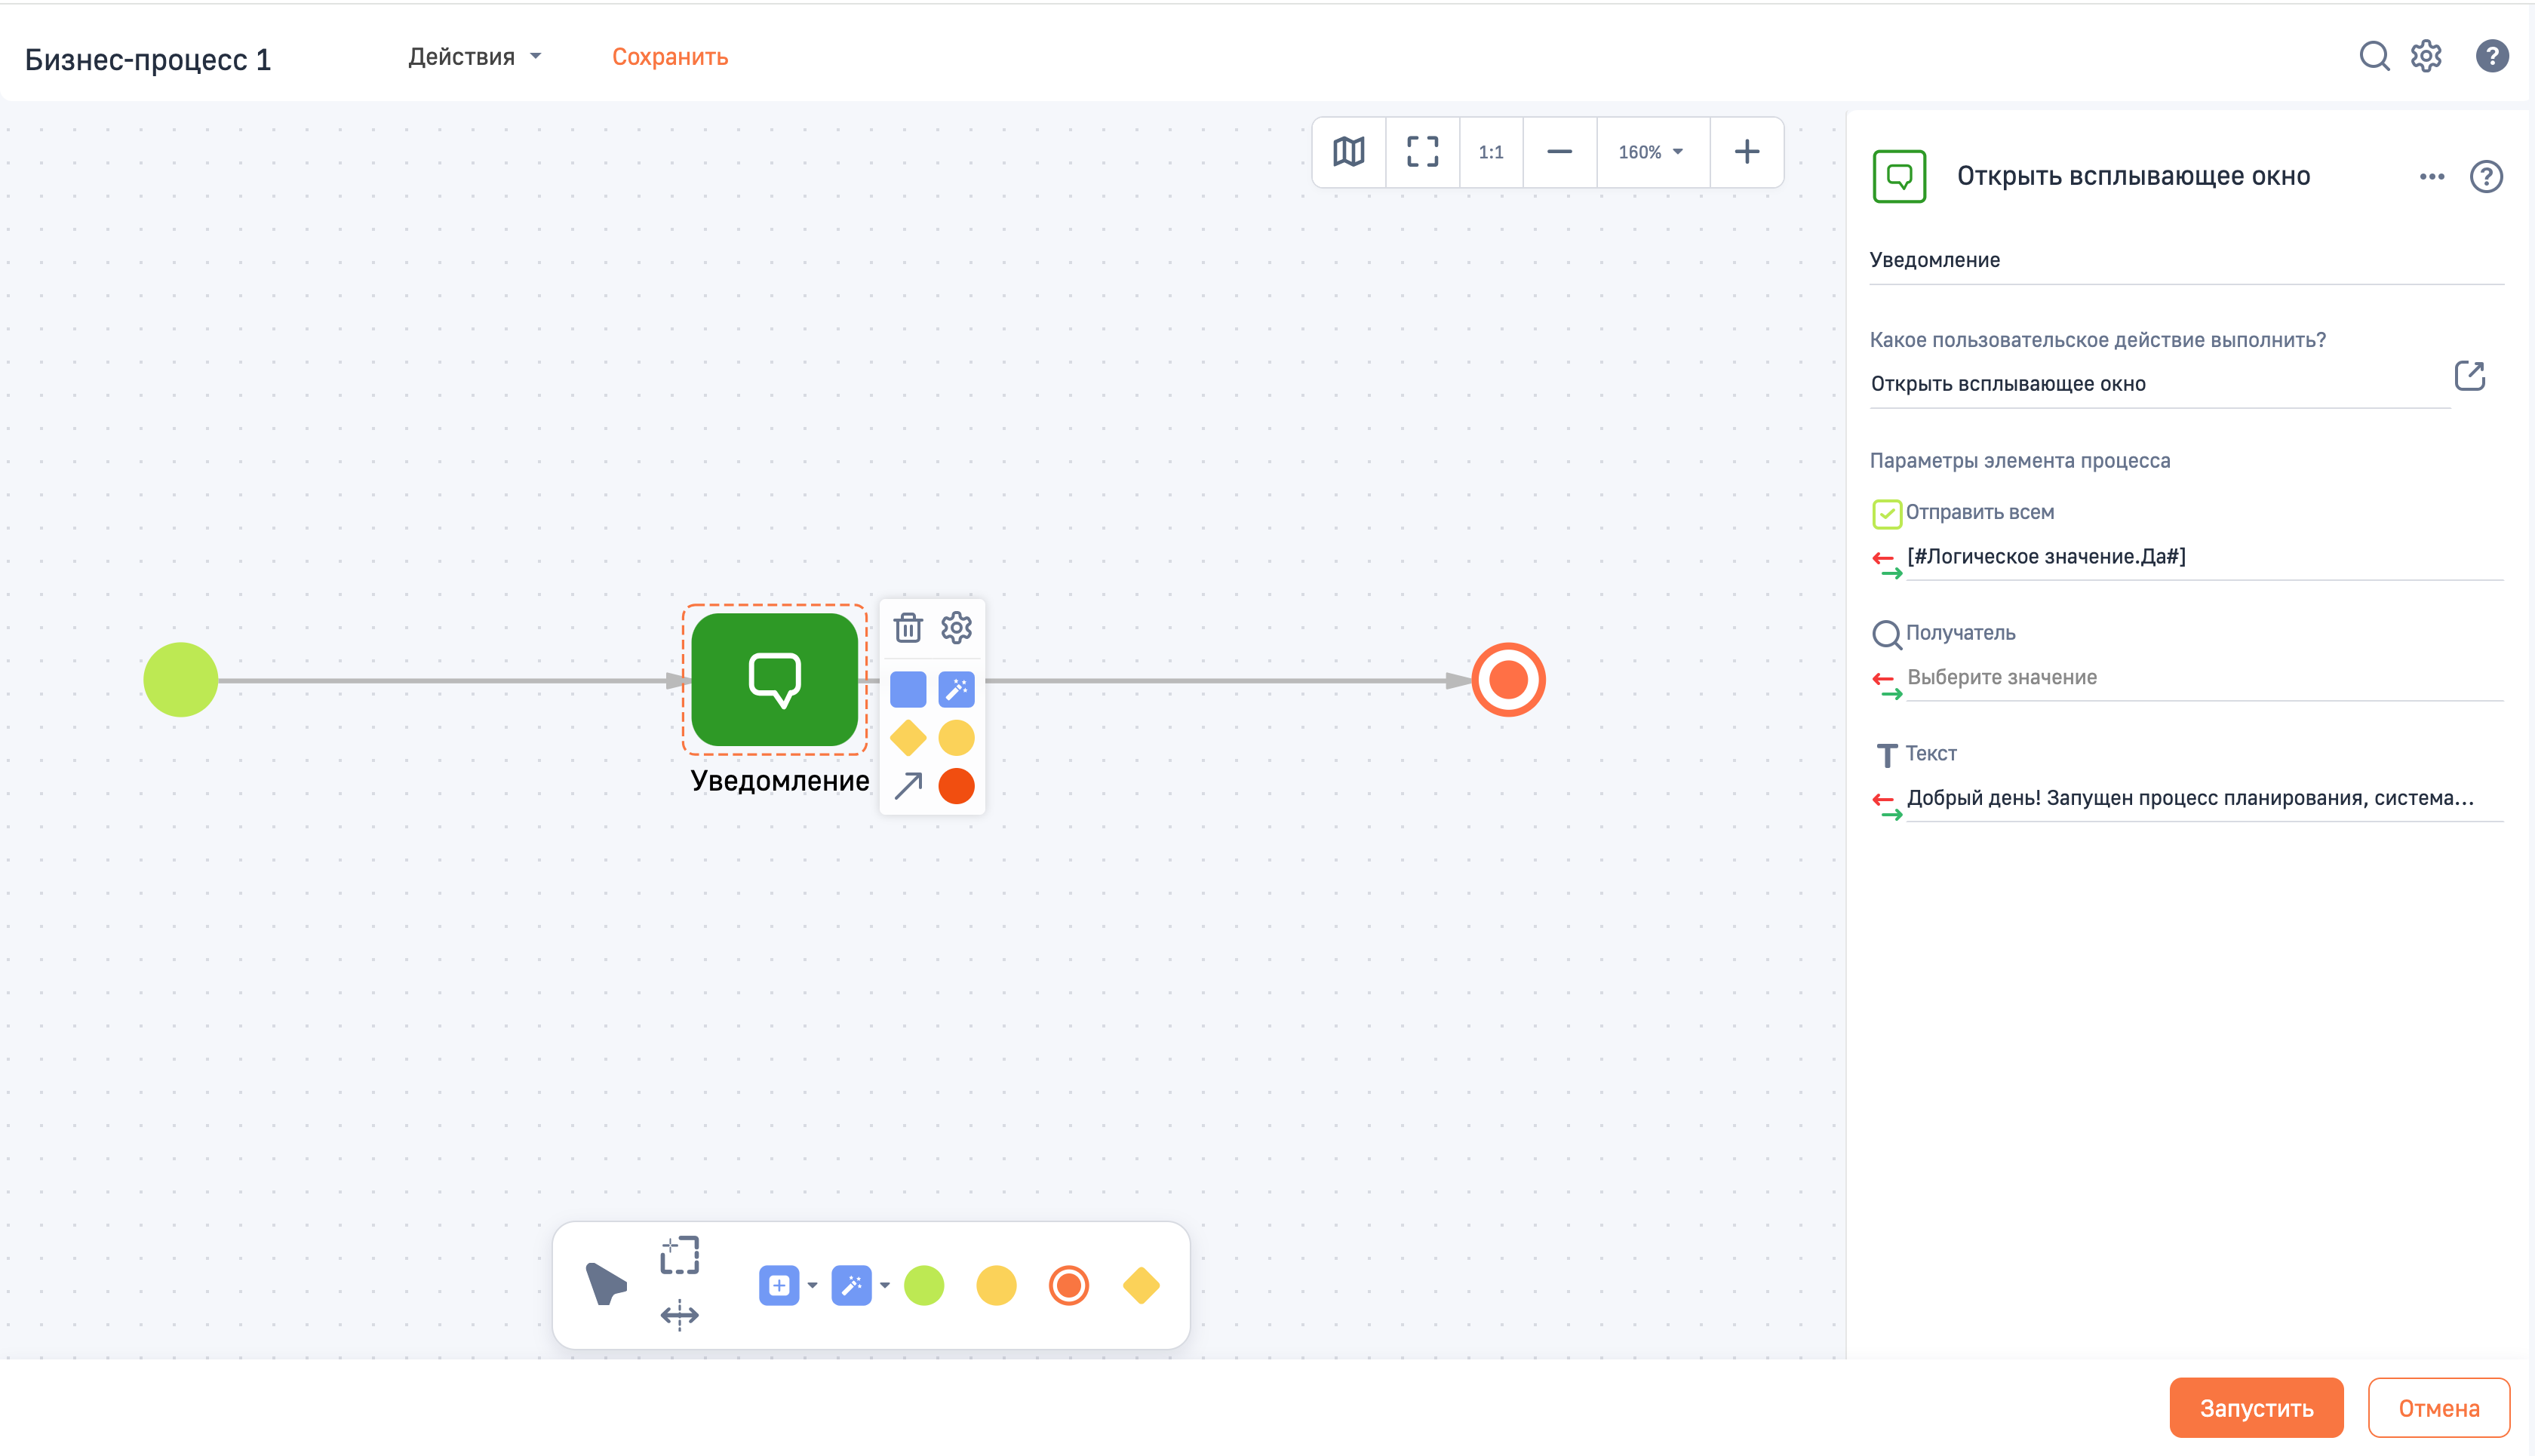Open the three-dots menu in side panel
Image resolution: width=2535 pixels, height=1456 pixels.
[x=2431, y=177]
